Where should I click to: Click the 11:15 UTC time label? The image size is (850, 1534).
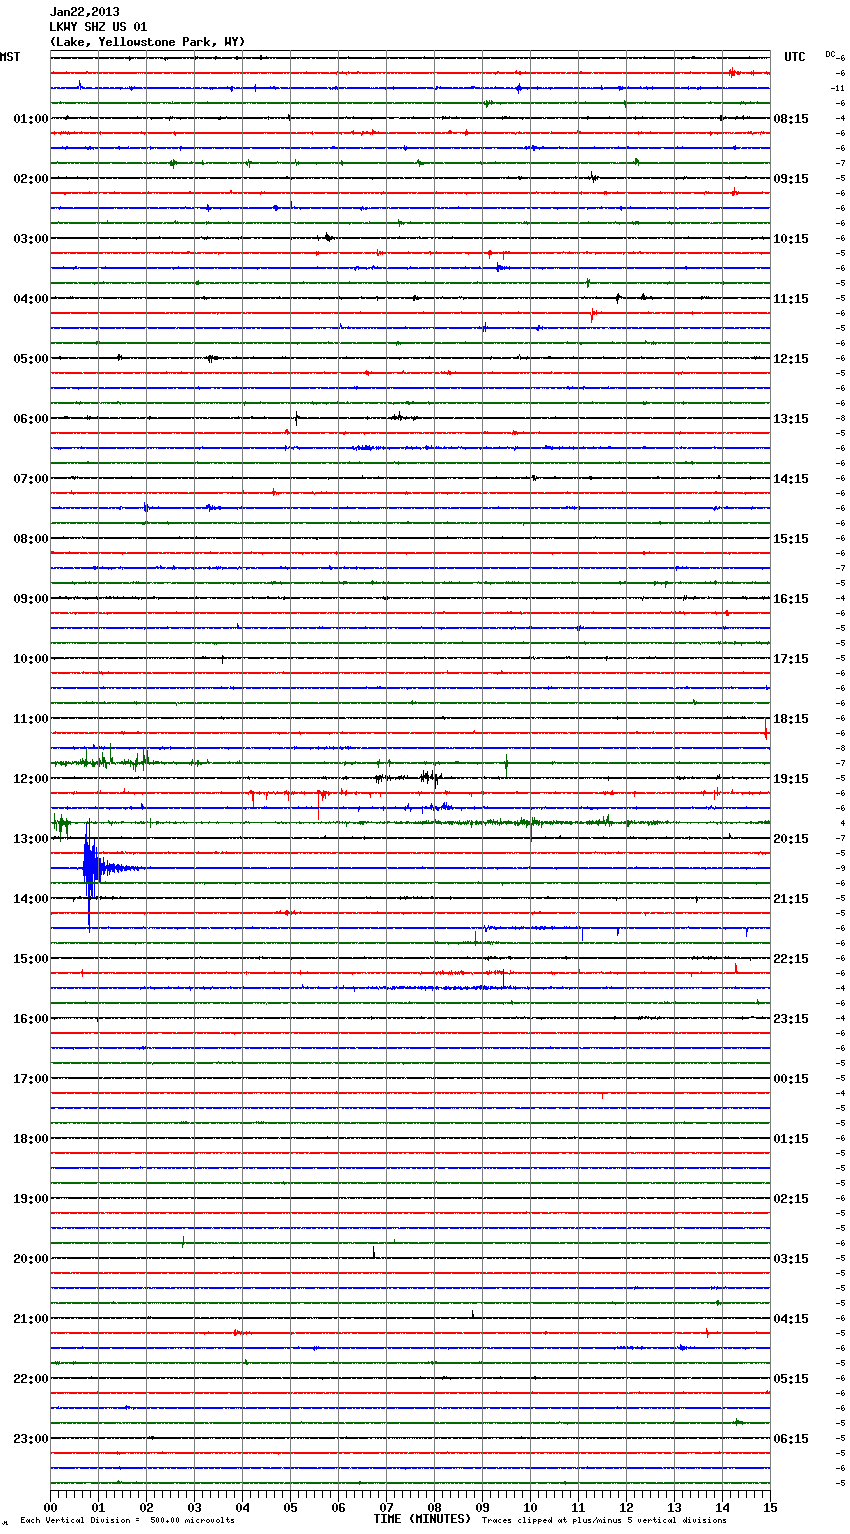tap(791, 299)
